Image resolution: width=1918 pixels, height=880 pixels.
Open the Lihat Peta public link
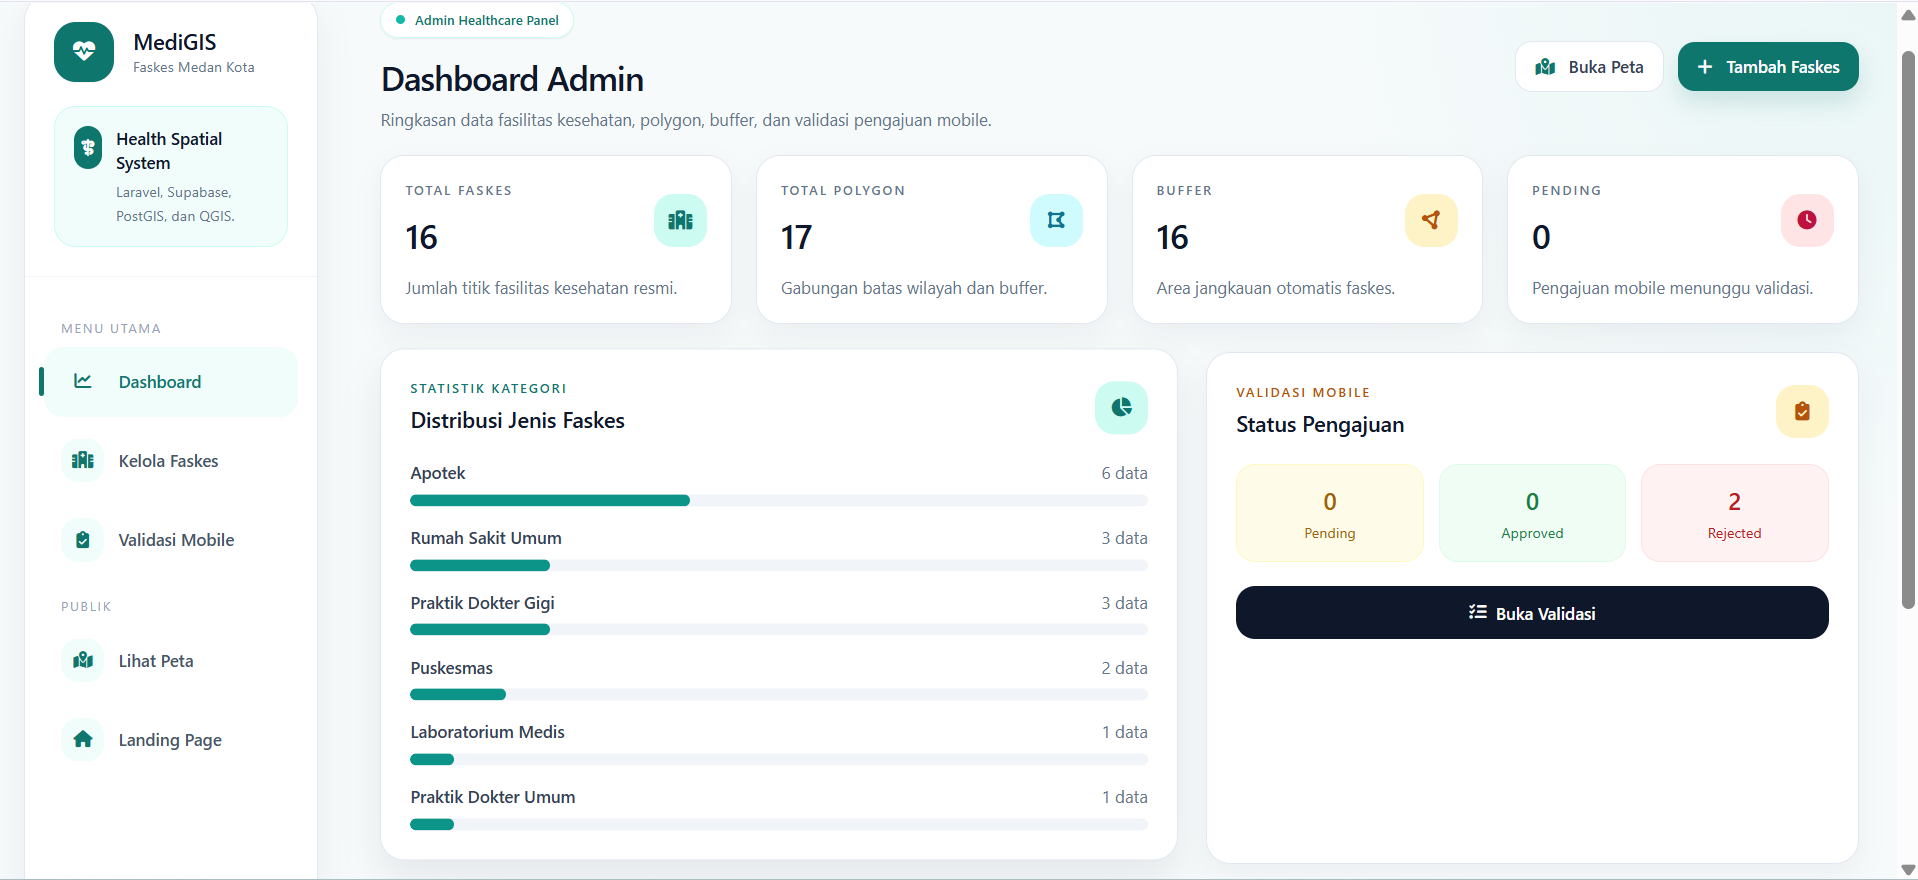(171, 661)
